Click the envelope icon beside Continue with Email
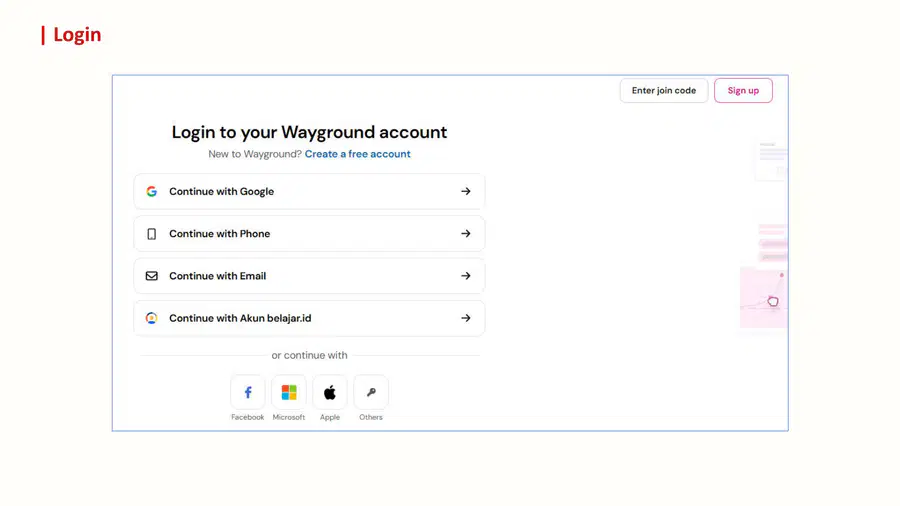The width and height of the screenshot is (900, 506). point(152,276)
